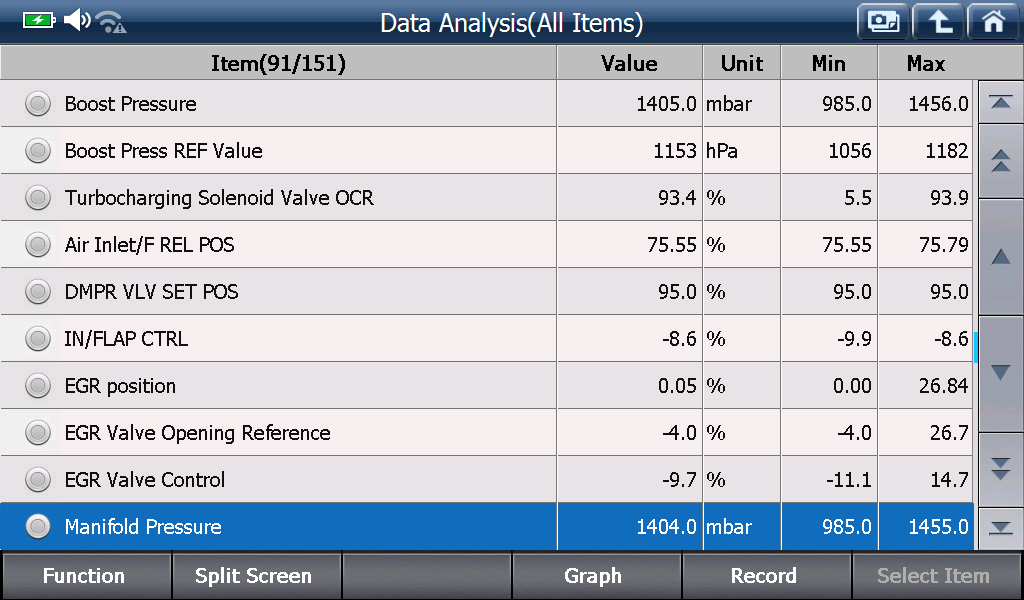
Task: Select the IN/FLAP CTRL radio button
Action: tap(38, 339)
